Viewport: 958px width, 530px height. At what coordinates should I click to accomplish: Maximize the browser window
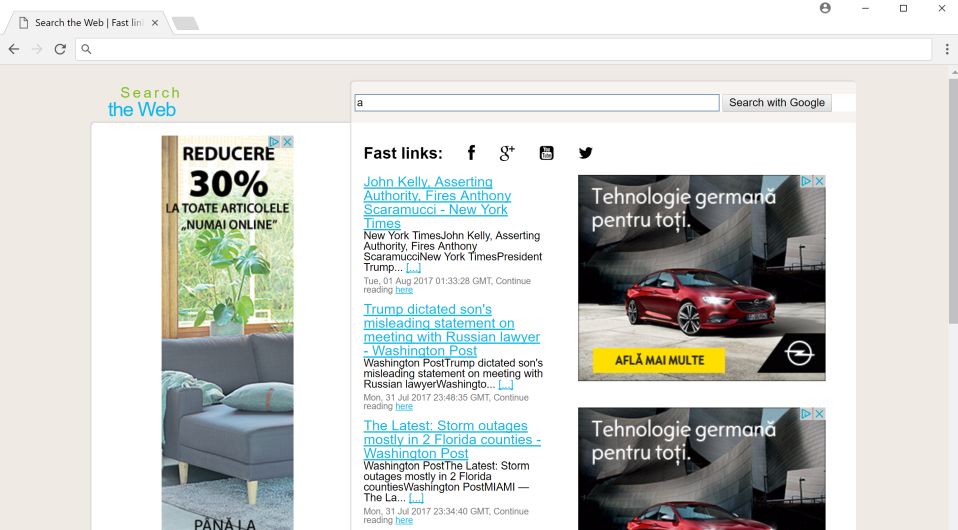point(903,8)
